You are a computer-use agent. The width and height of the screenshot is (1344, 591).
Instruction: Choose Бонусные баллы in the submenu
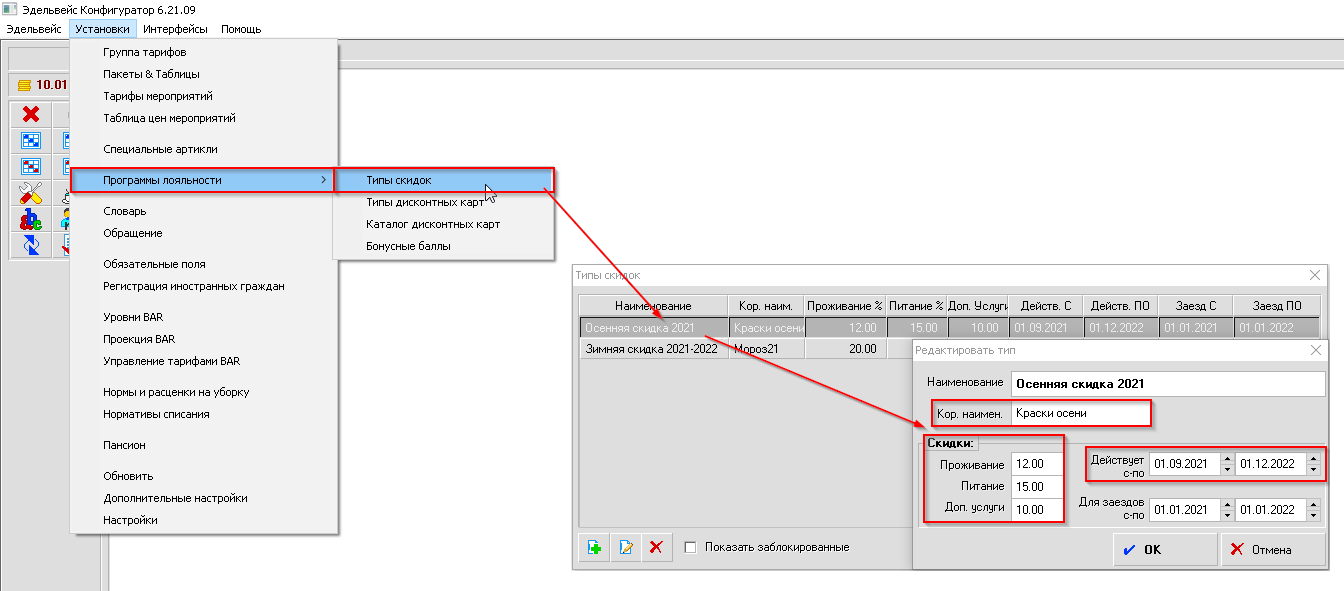coord(408,246)
